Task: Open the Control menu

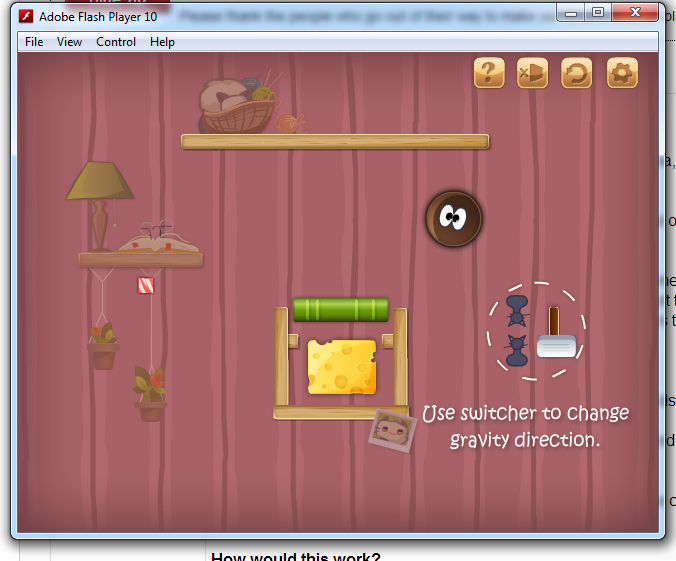Action: click(x=116, y=42)
